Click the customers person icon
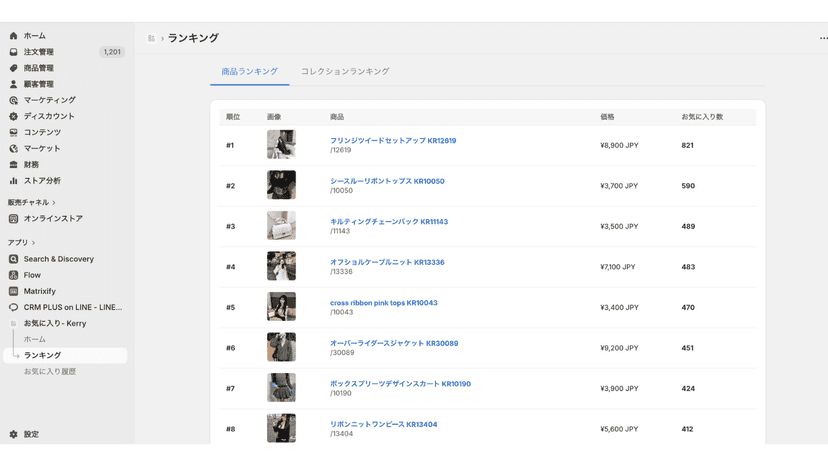This screenshot has width=828, height=466. [14, 84]
